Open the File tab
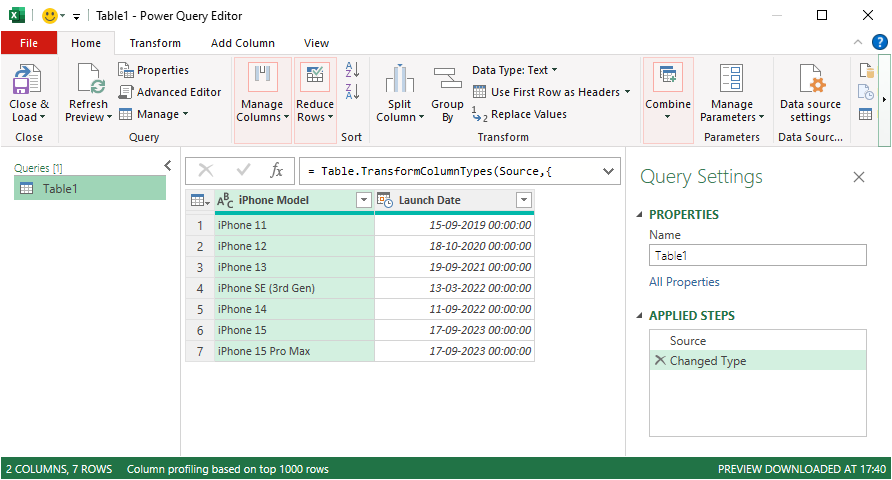This screenshot has width=892, height=480. 29,43
